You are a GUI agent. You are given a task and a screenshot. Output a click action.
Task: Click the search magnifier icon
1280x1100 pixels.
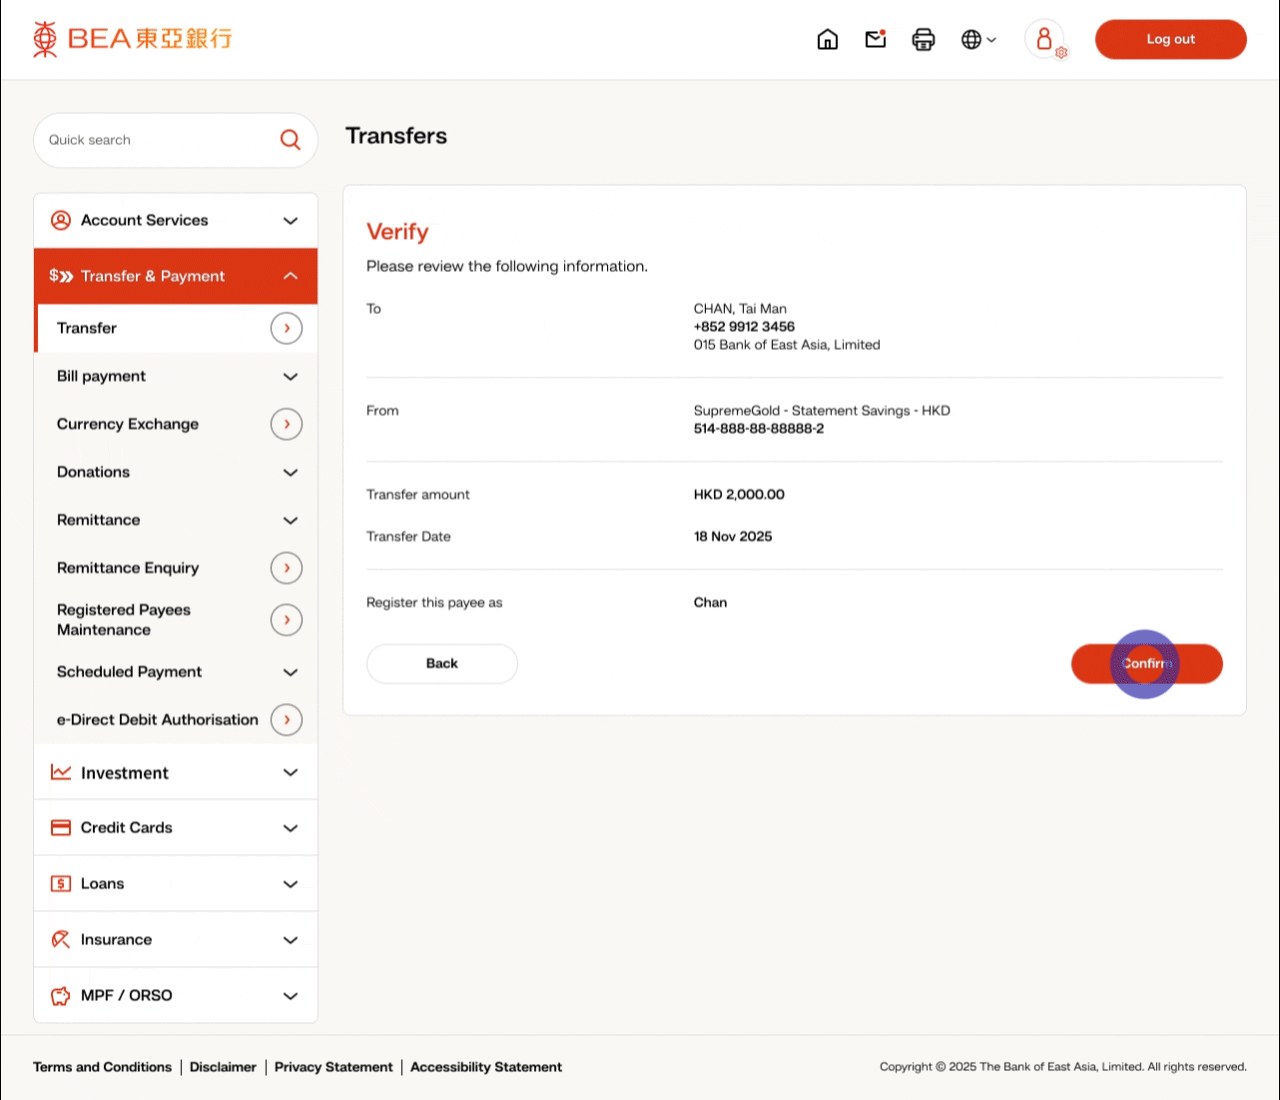tap(290, 140)
